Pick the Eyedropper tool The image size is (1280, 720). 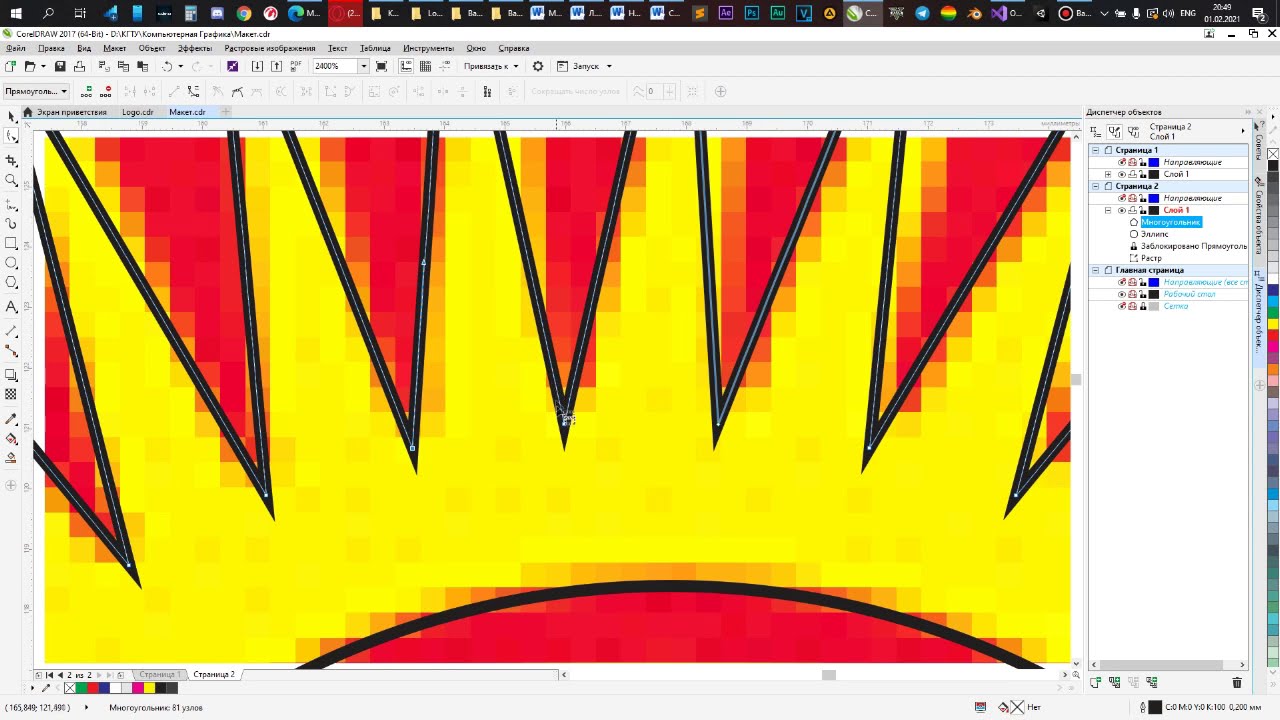click(11, 419)
